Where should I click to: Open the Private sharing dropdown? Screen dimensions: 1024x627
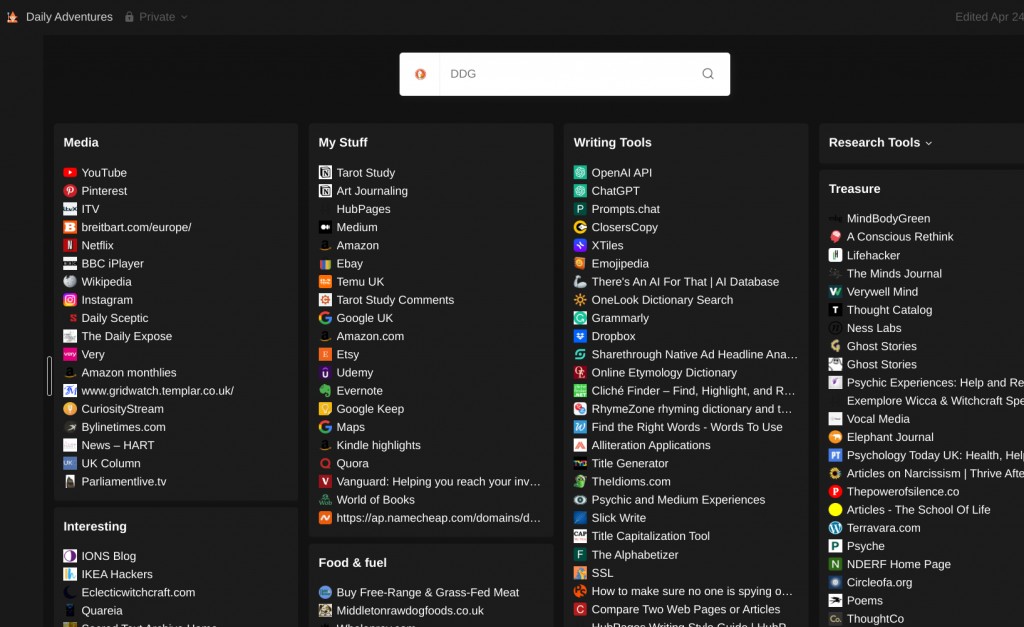point(156,17)
